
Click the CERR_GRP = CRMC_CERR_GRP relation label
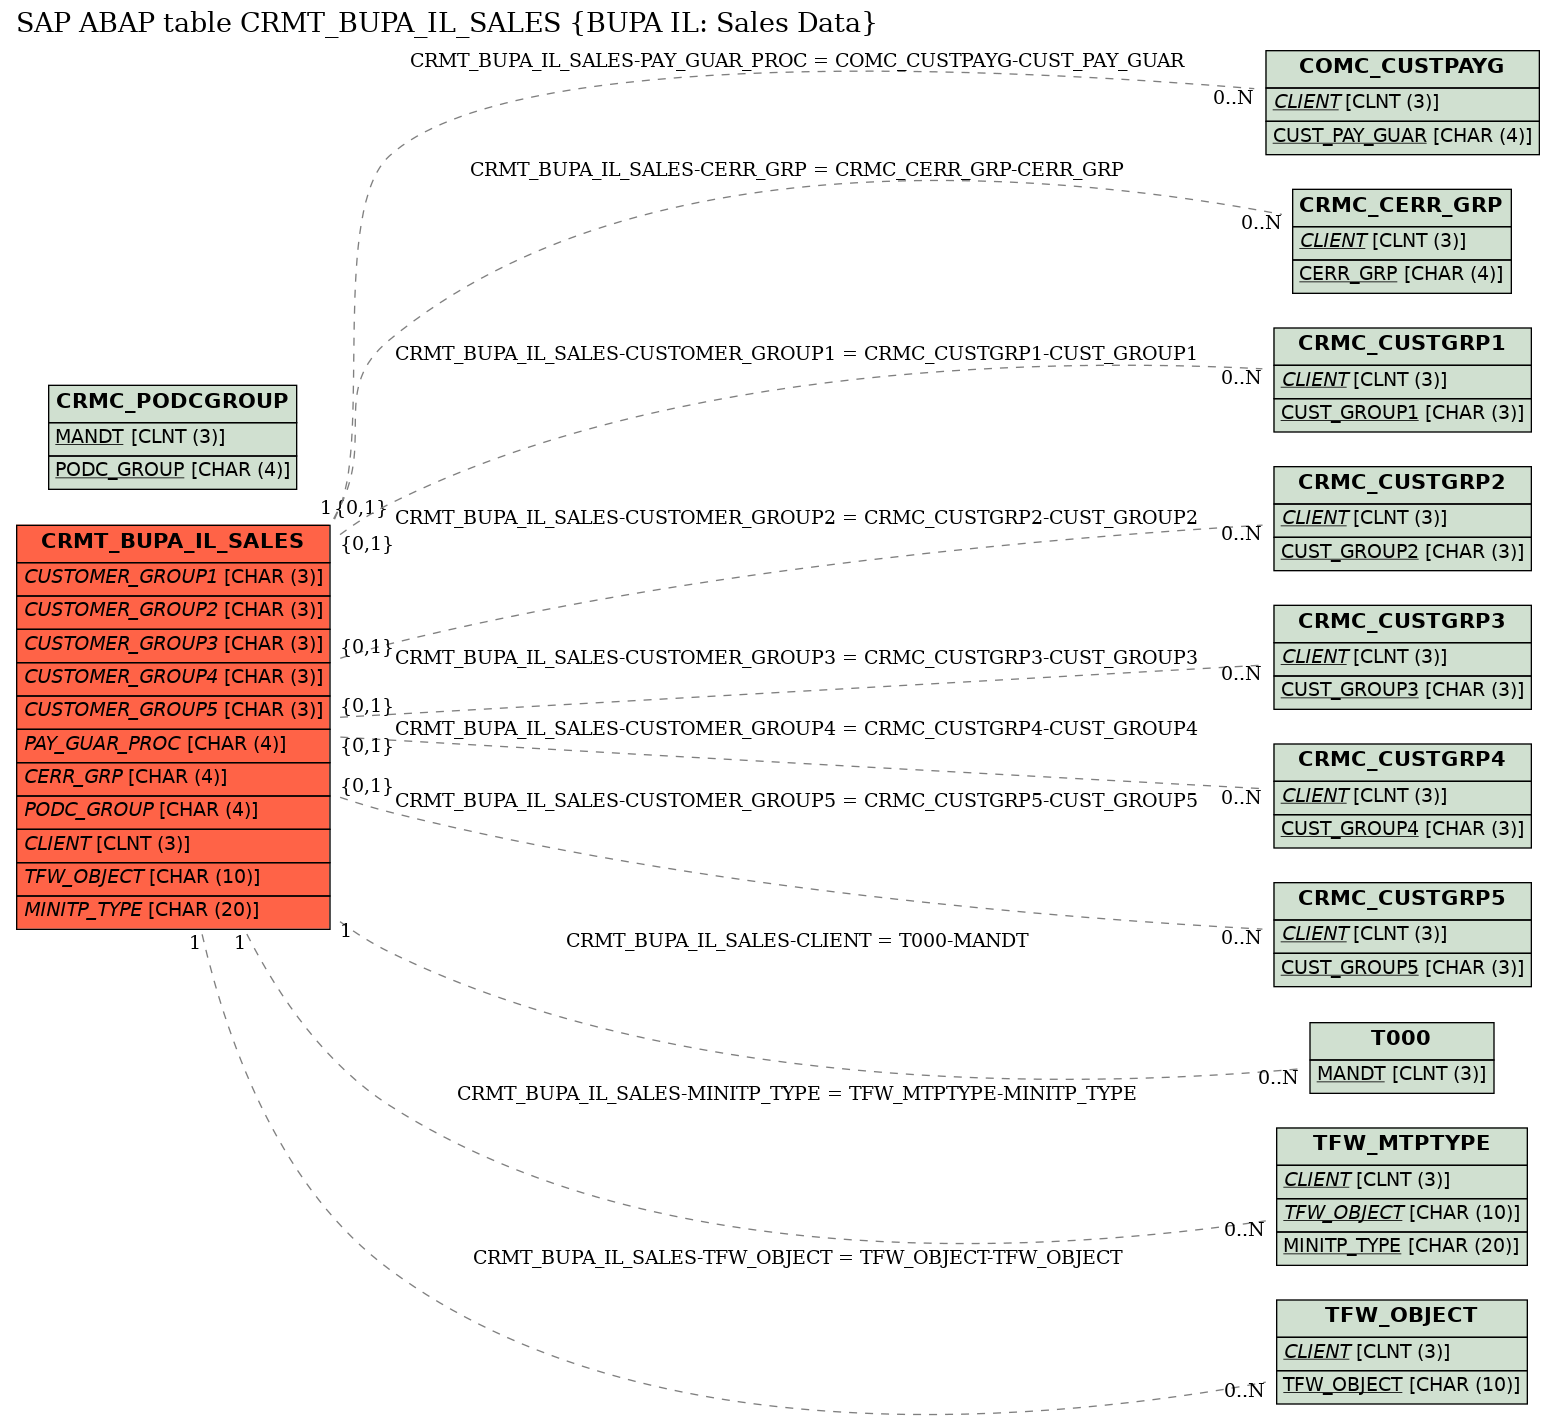coord(797,170)
